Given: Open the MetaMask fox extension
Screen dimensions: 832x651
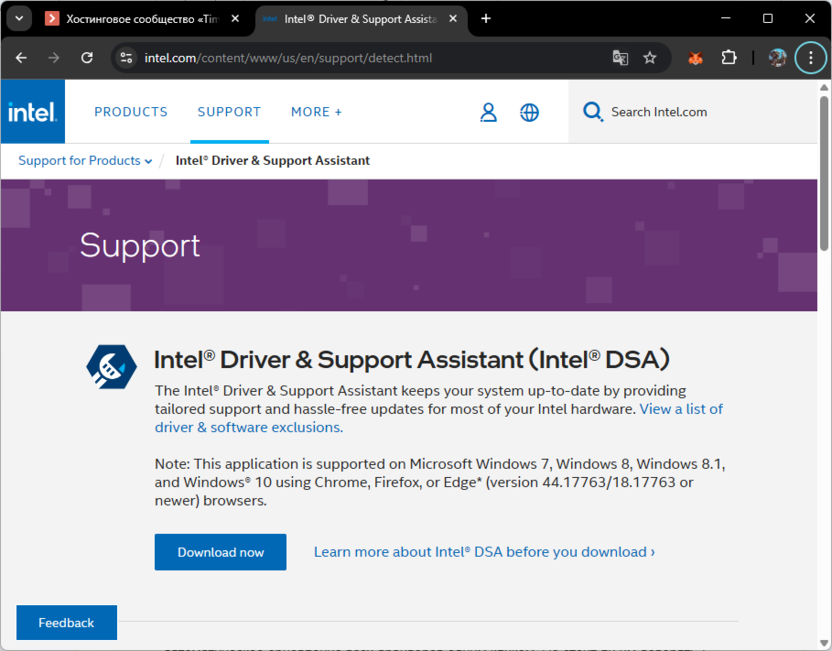Looking at the screenshot, I should (696, 58).
